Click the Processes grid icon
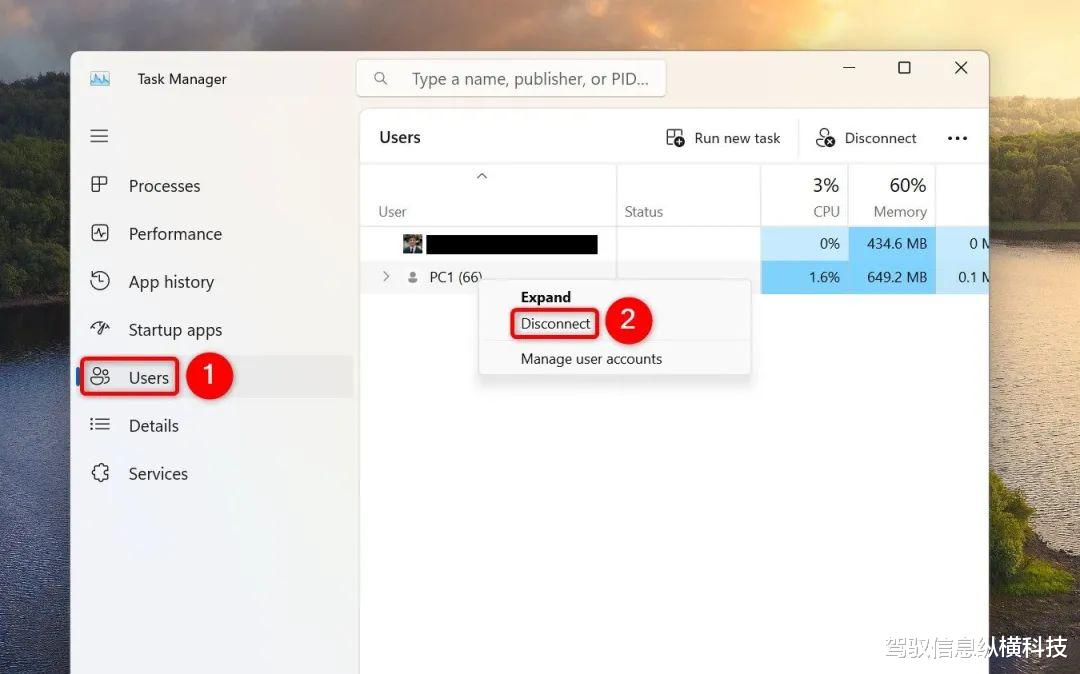Screen dimensions: 1080x674 click(99, 185)
